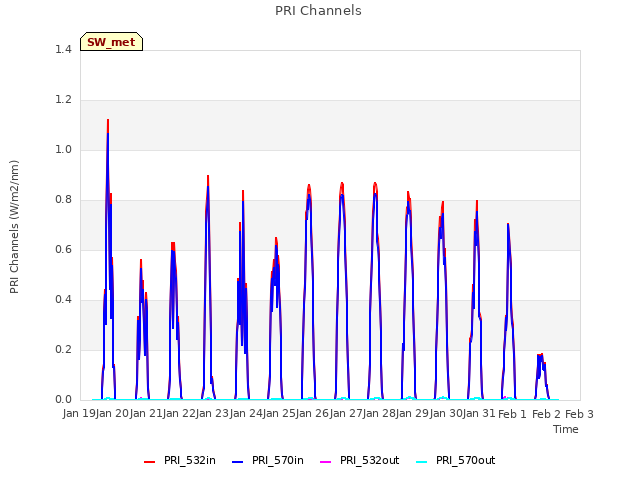Click the Jan 26 x-axis label
Image resolution: width=640 pixels, height=480 pixels.
(313, 414)
